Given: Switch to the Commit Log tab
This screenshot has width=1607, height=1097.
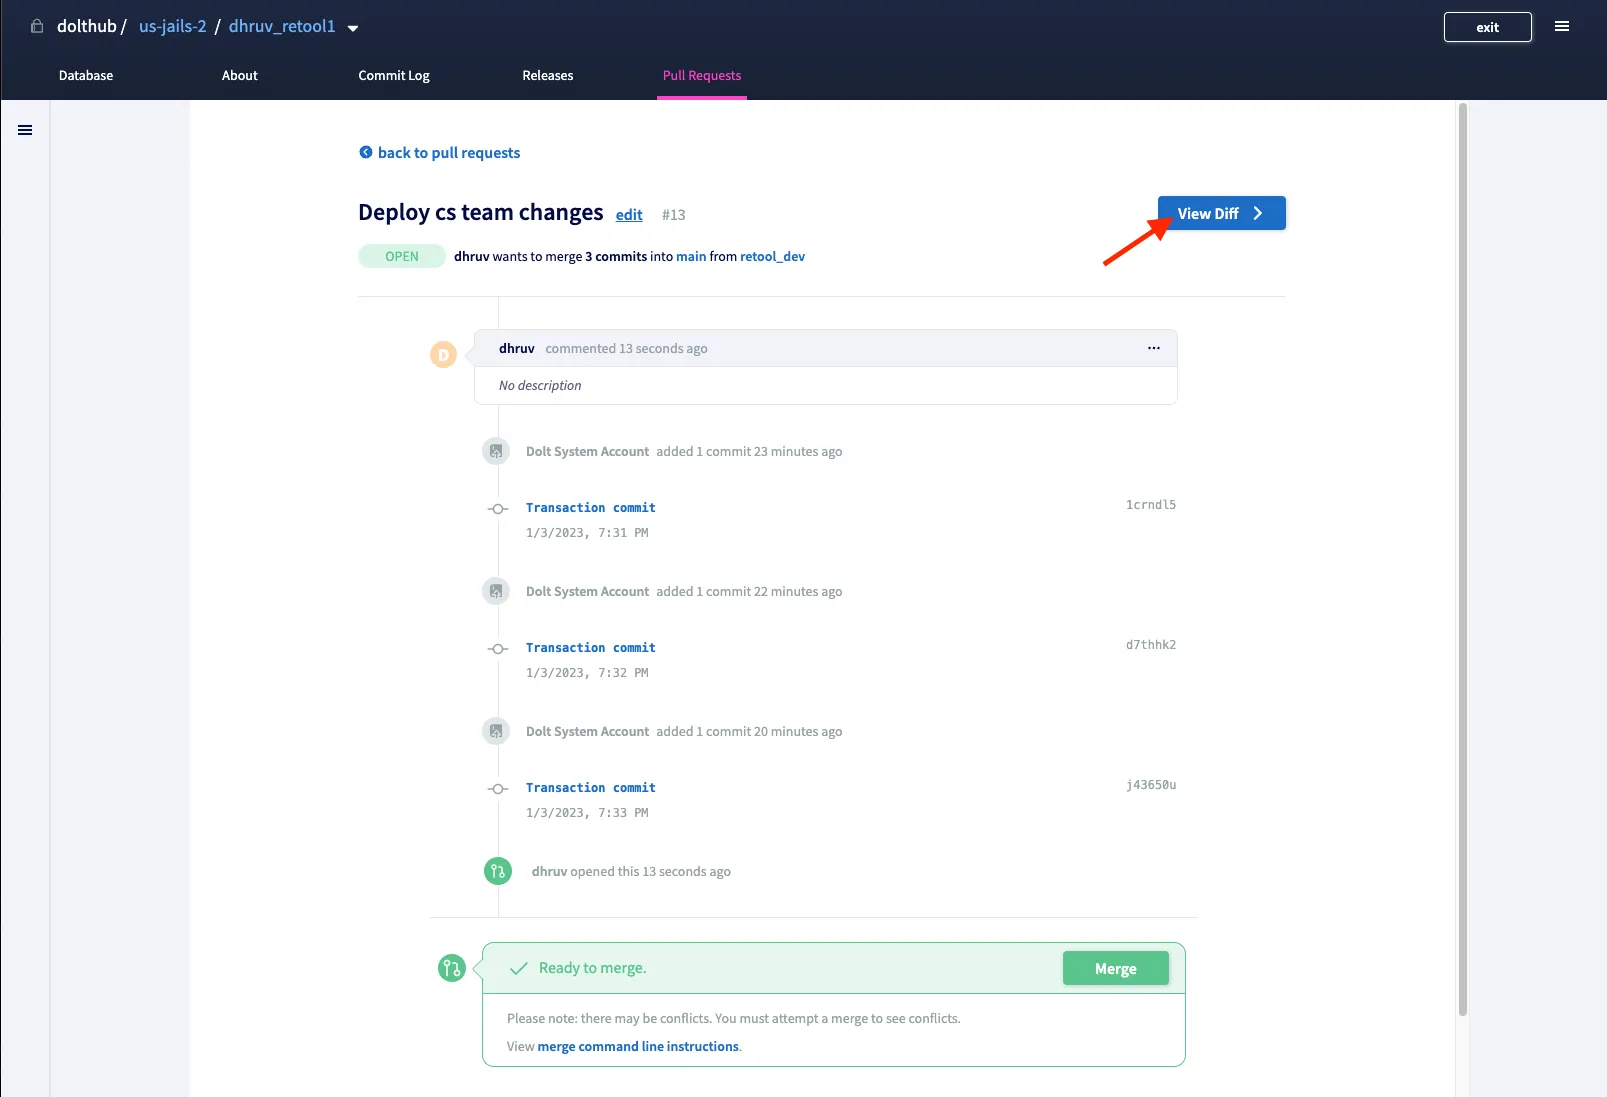Looking at the screenshot, I should click(393, 75).
